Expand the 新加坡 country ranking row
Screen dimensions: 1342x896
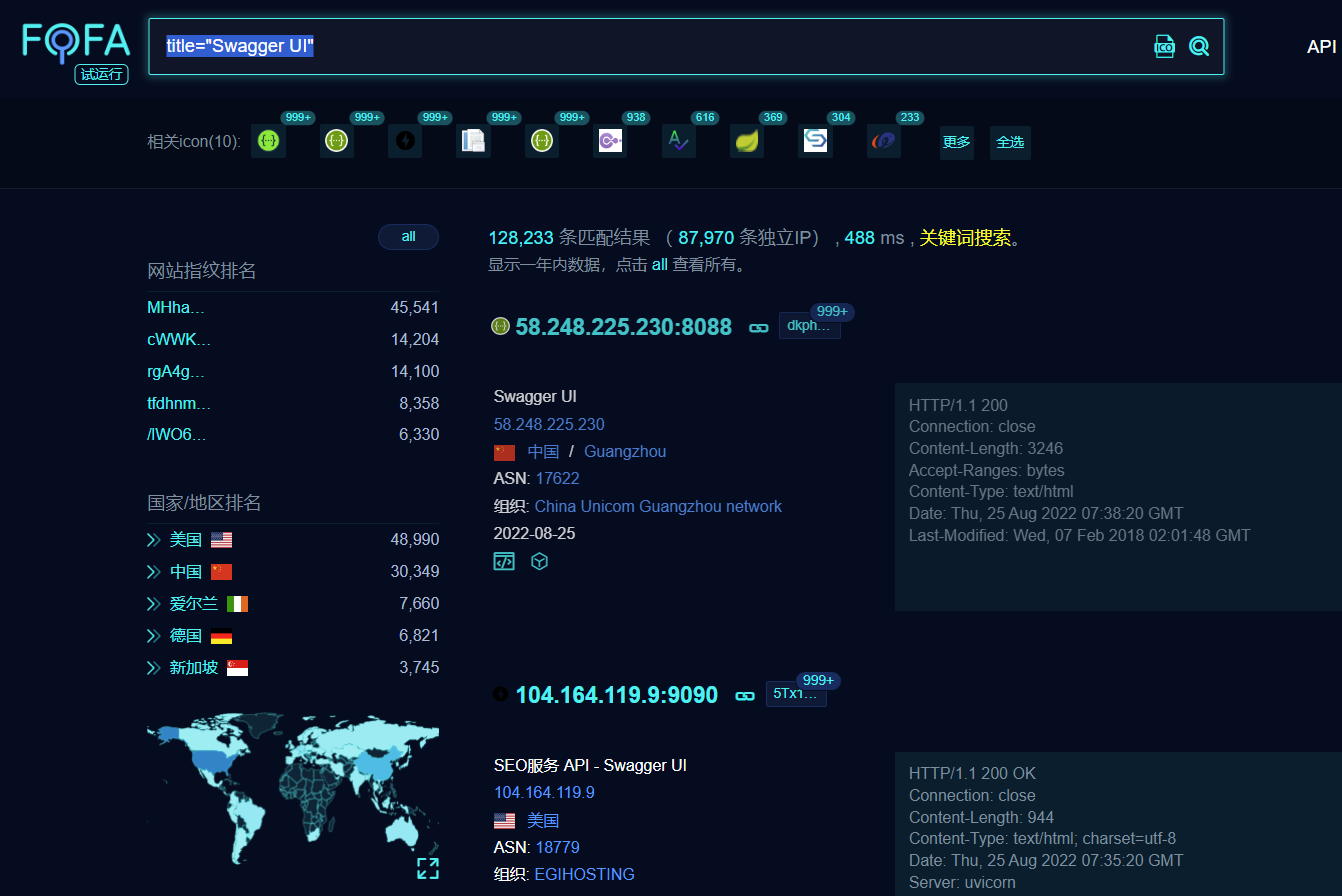click(153, 668)
